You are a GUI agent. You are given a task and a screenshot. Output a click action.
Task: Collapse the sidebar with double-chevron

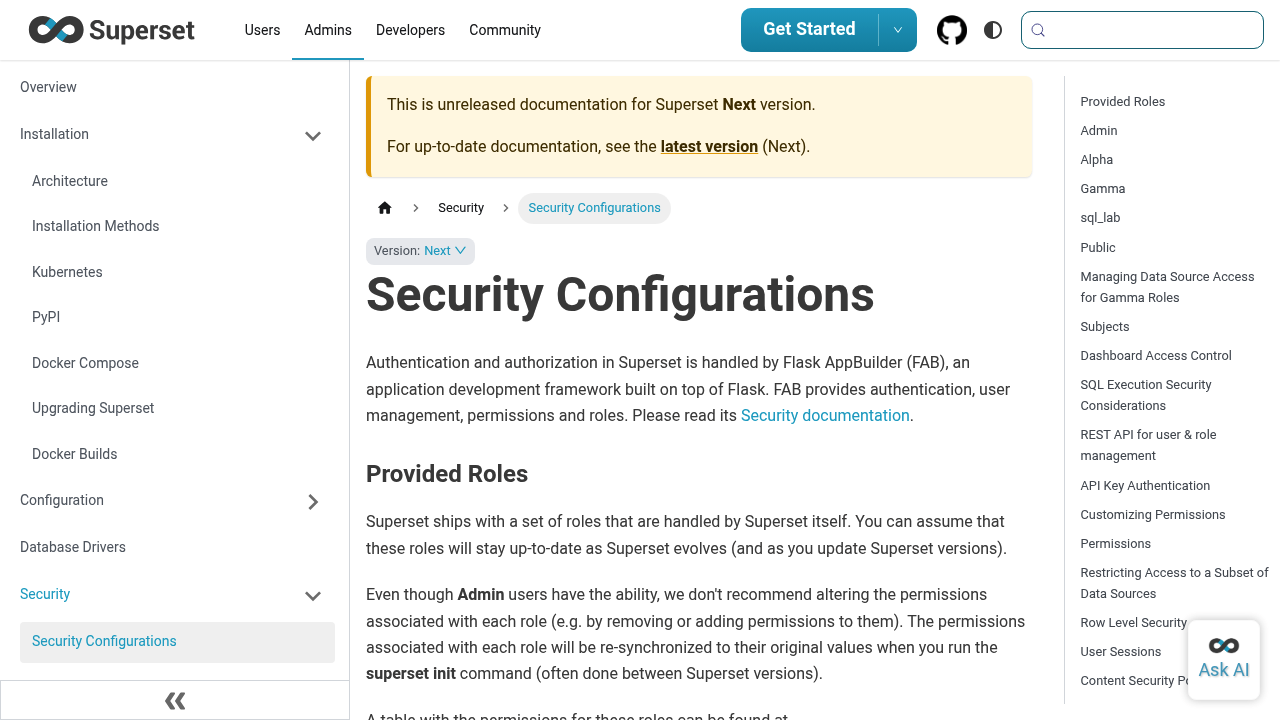tap(175, 701)
